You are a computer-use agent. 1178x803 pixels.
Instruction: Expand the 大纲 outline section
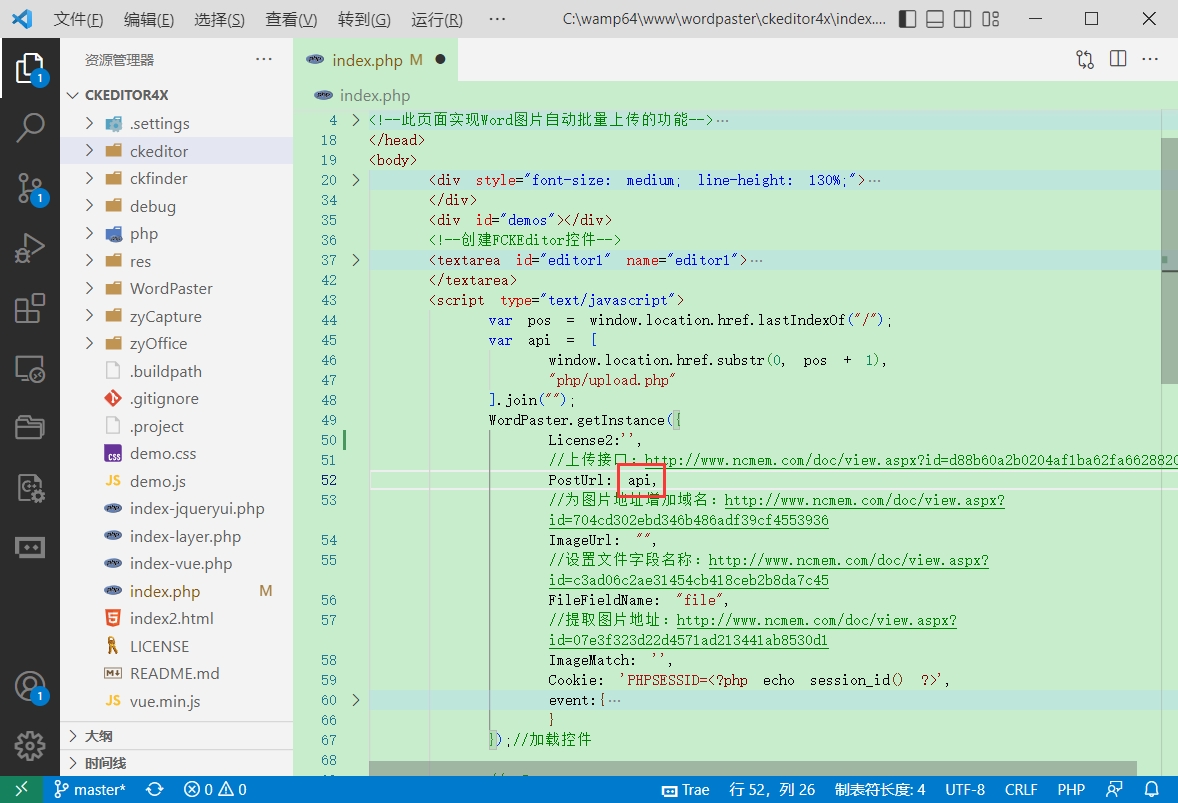tap(98, 735)
